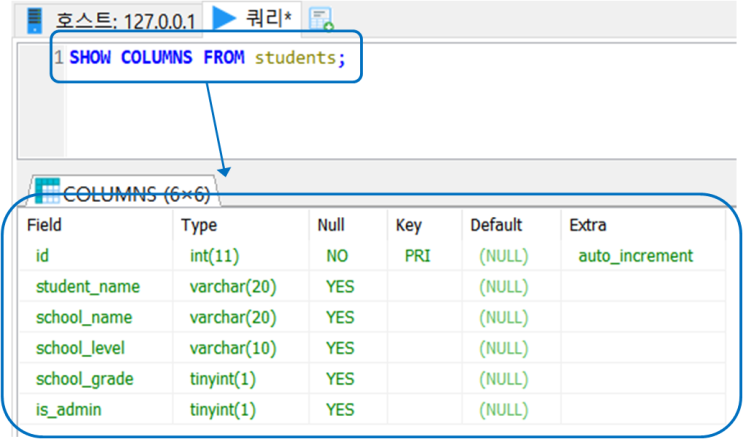The image size is (743, 439).
Task: Sort by the Type column header
Action: click(x=241, y=225)
